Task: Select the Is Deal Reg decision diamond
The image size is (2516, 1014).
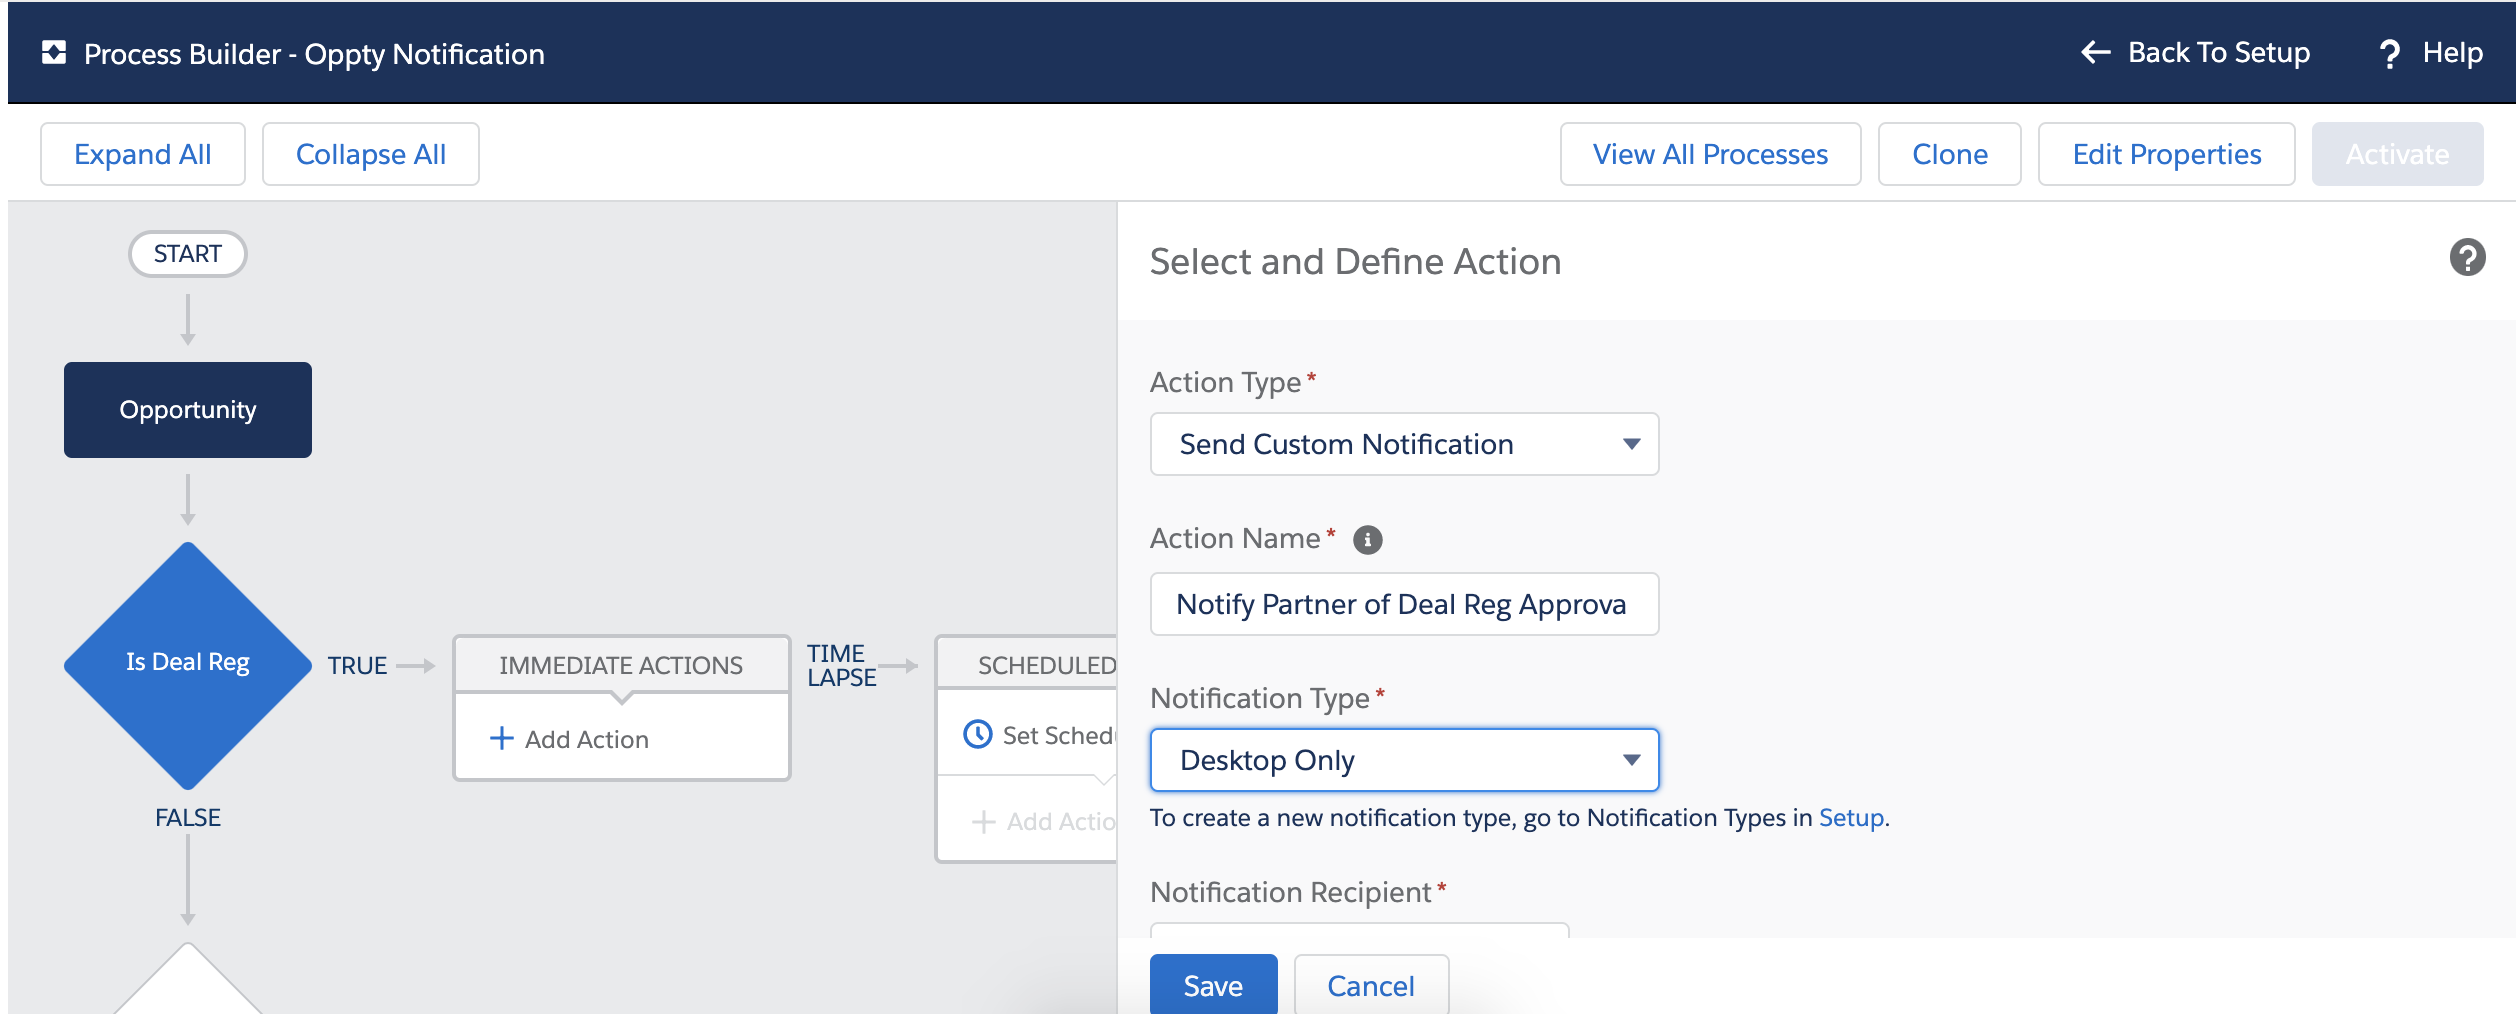Action: click(187, 661)
